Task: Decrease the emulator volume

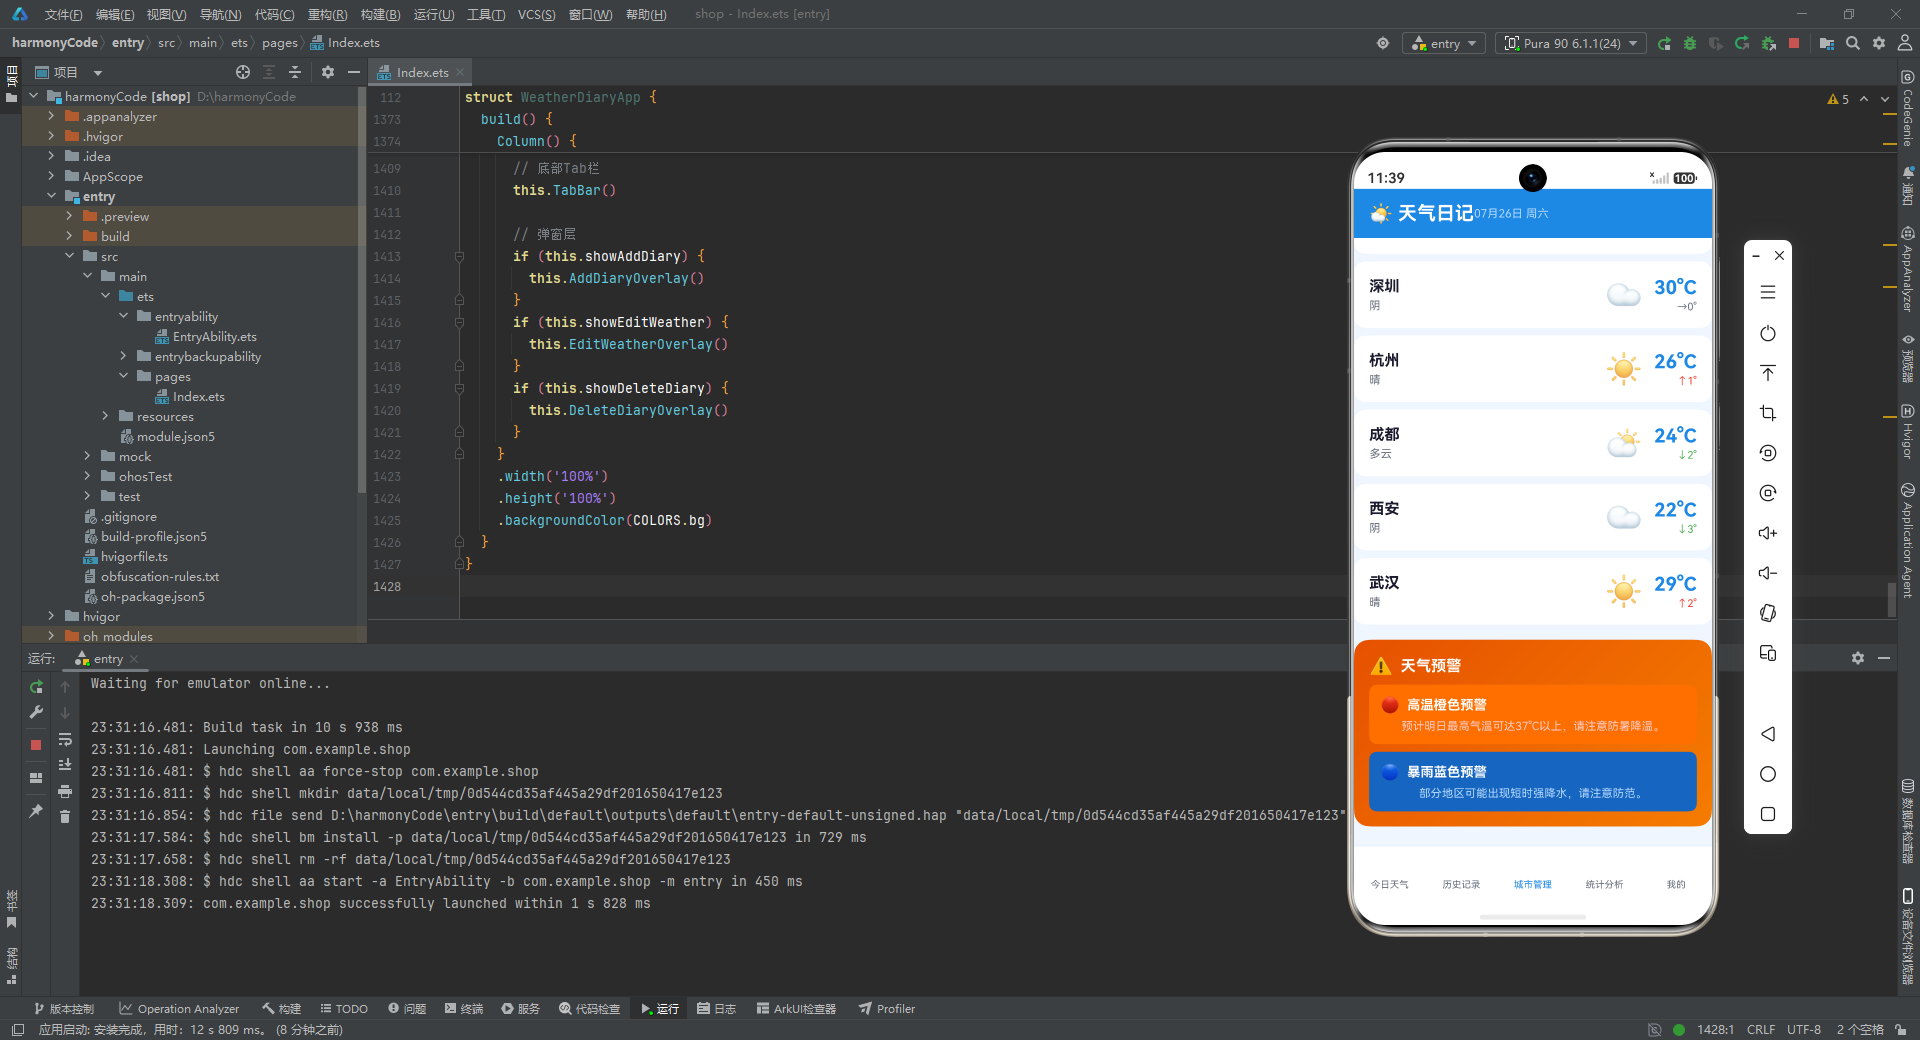Action: (x=1768, y=573)
